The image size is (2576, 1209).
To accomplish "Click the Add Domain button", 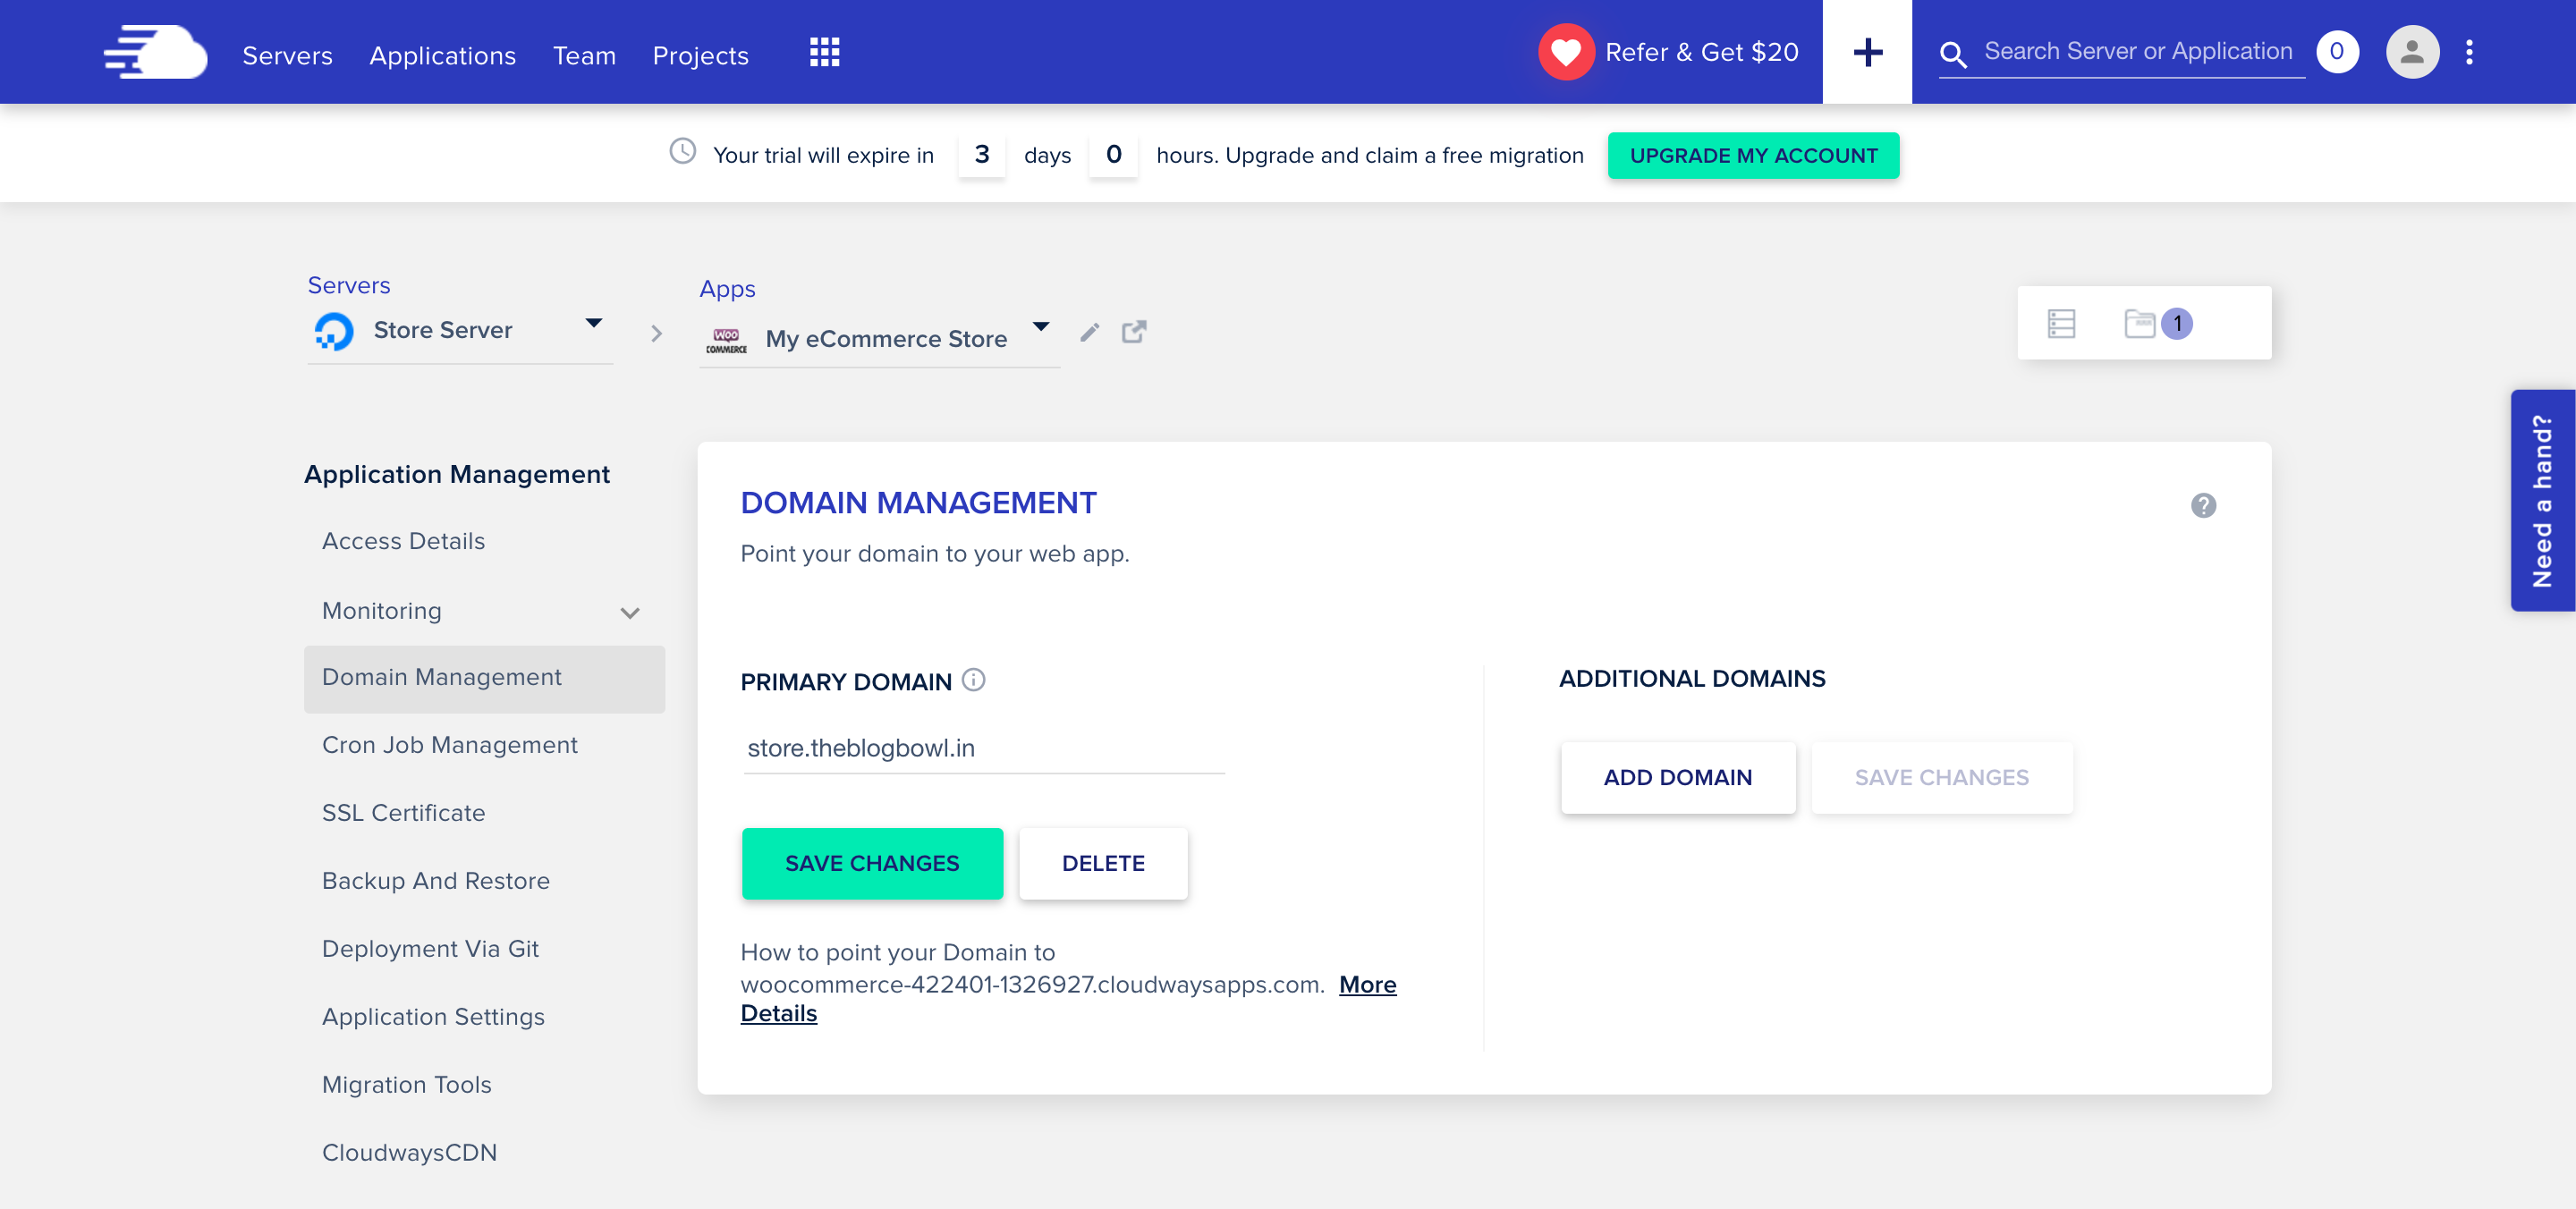I will (1677, 777).
